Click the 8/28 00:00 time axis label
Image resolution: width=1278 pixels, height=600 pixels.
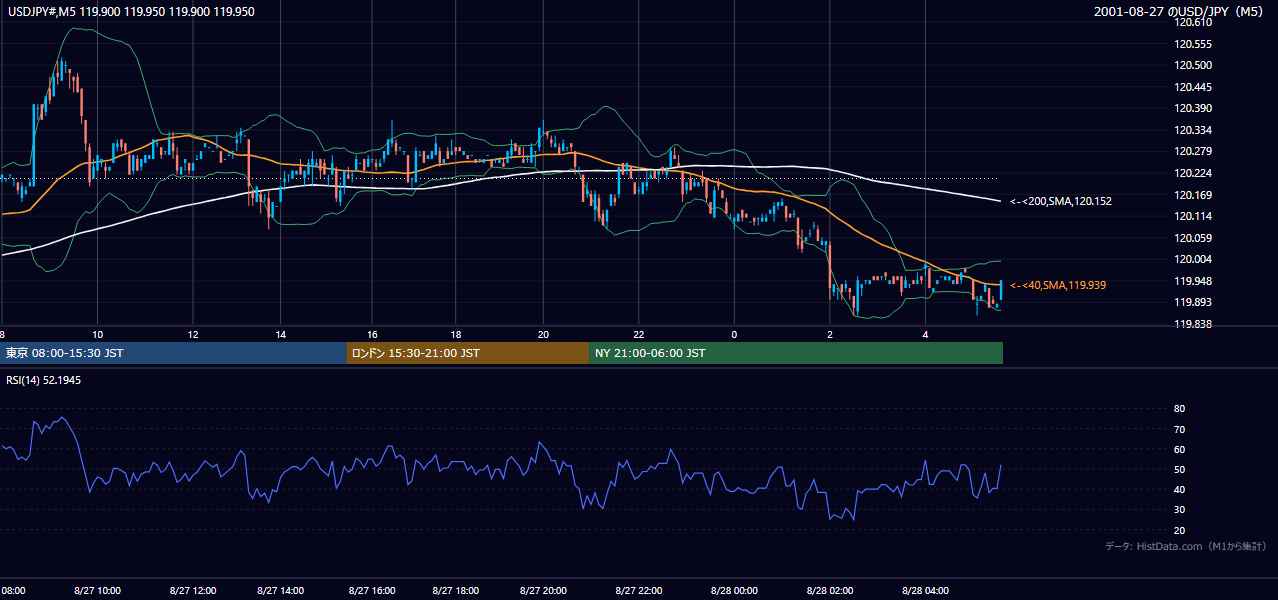733,591
